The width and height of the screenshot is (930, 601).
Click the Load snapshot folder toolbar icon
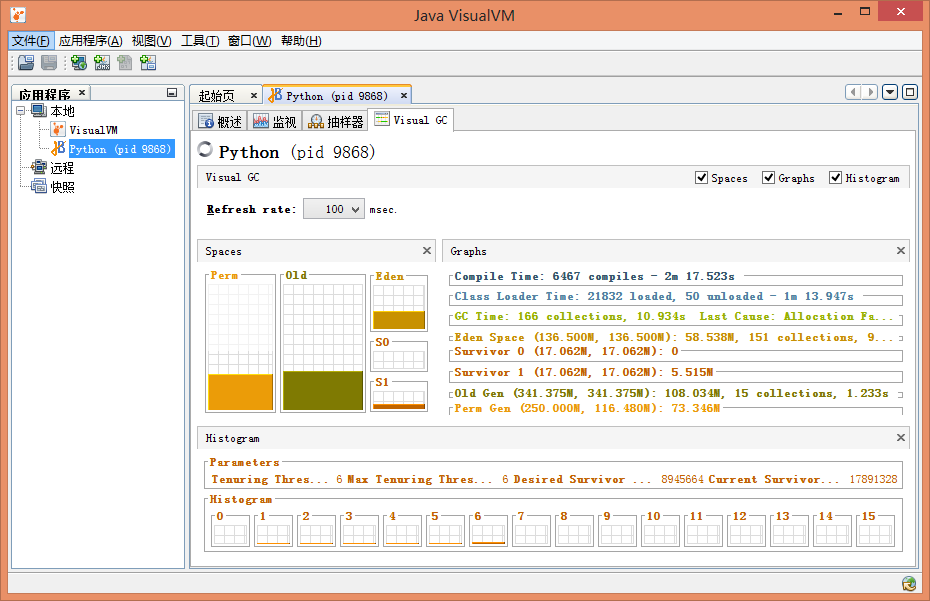pos(26,62)
